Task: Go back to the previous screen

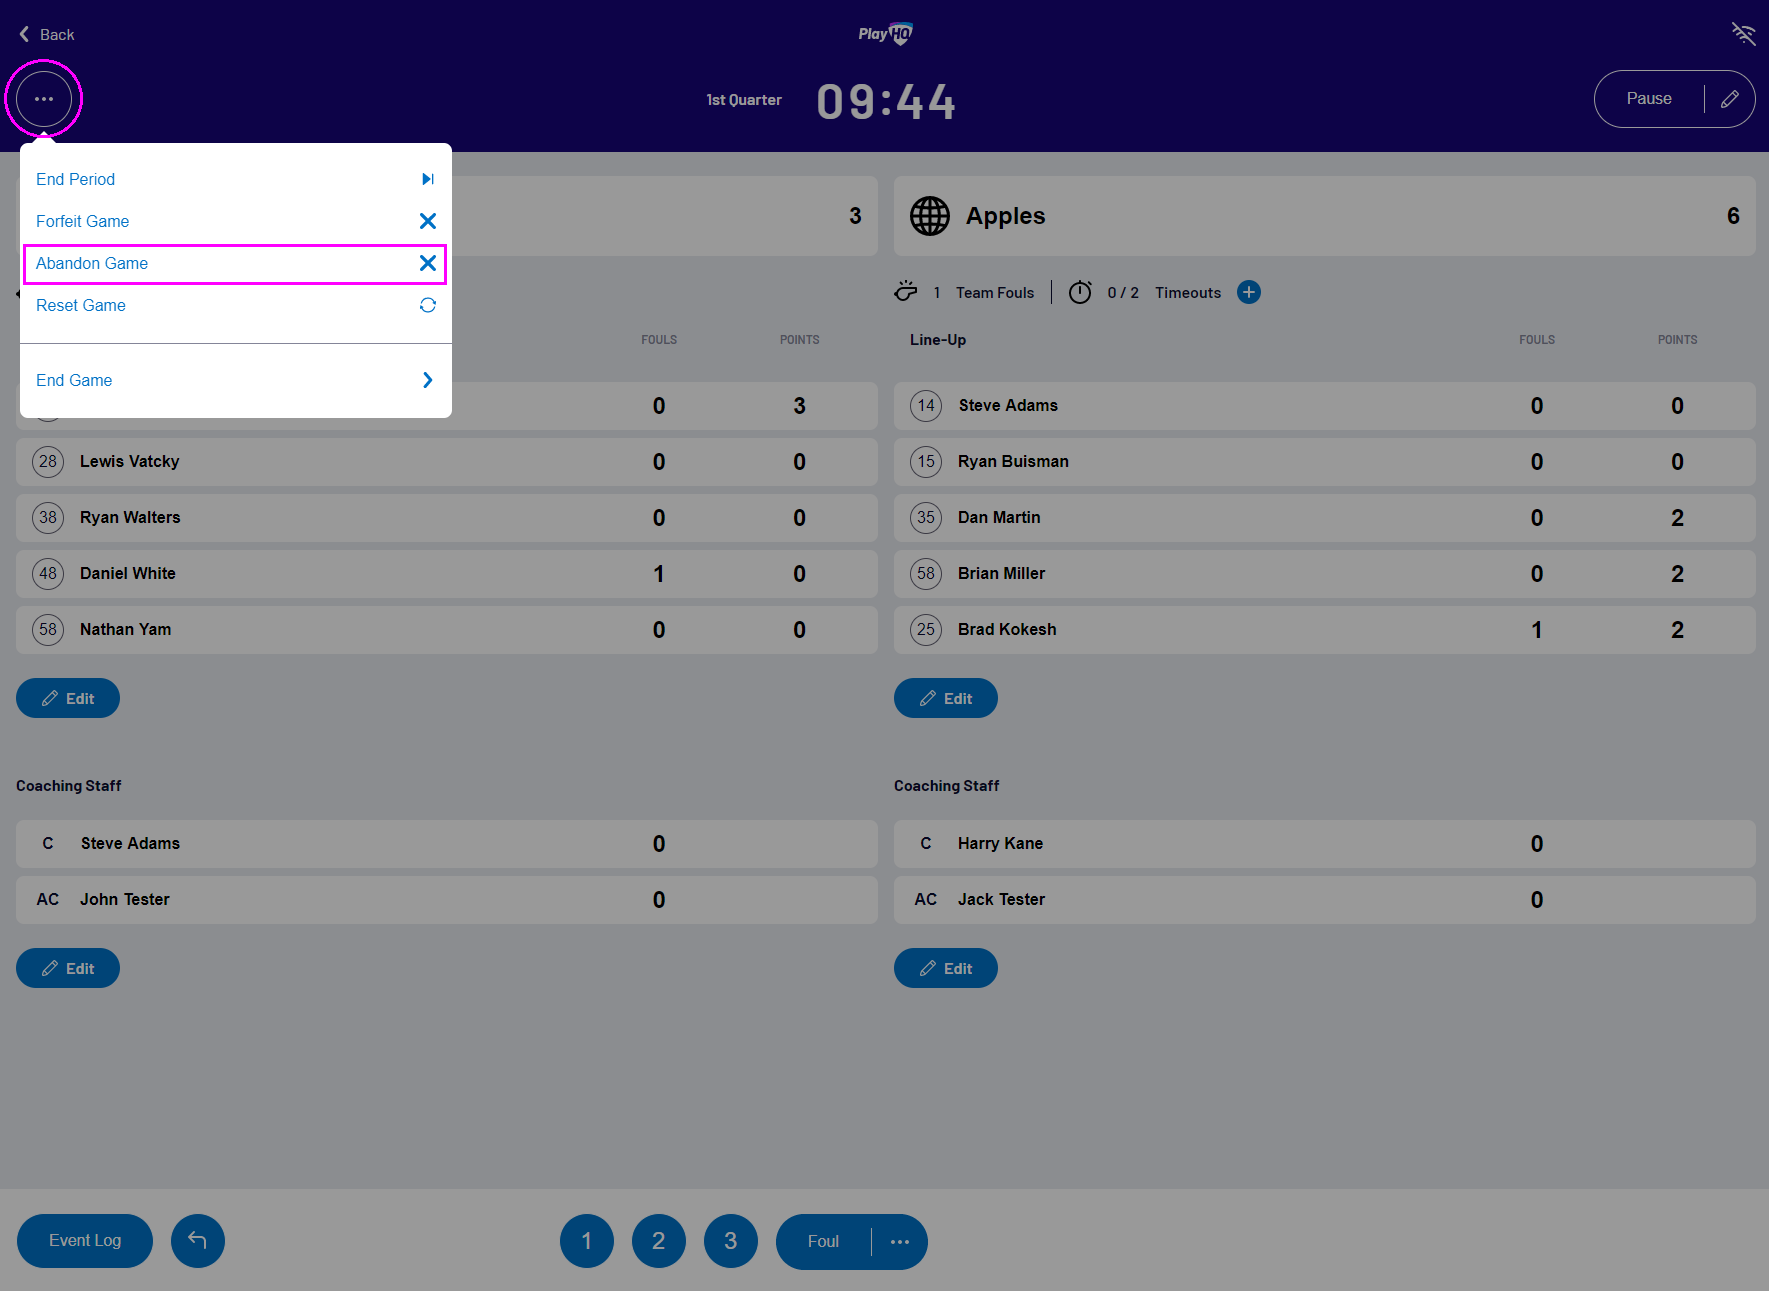Action: click(47, 34)
